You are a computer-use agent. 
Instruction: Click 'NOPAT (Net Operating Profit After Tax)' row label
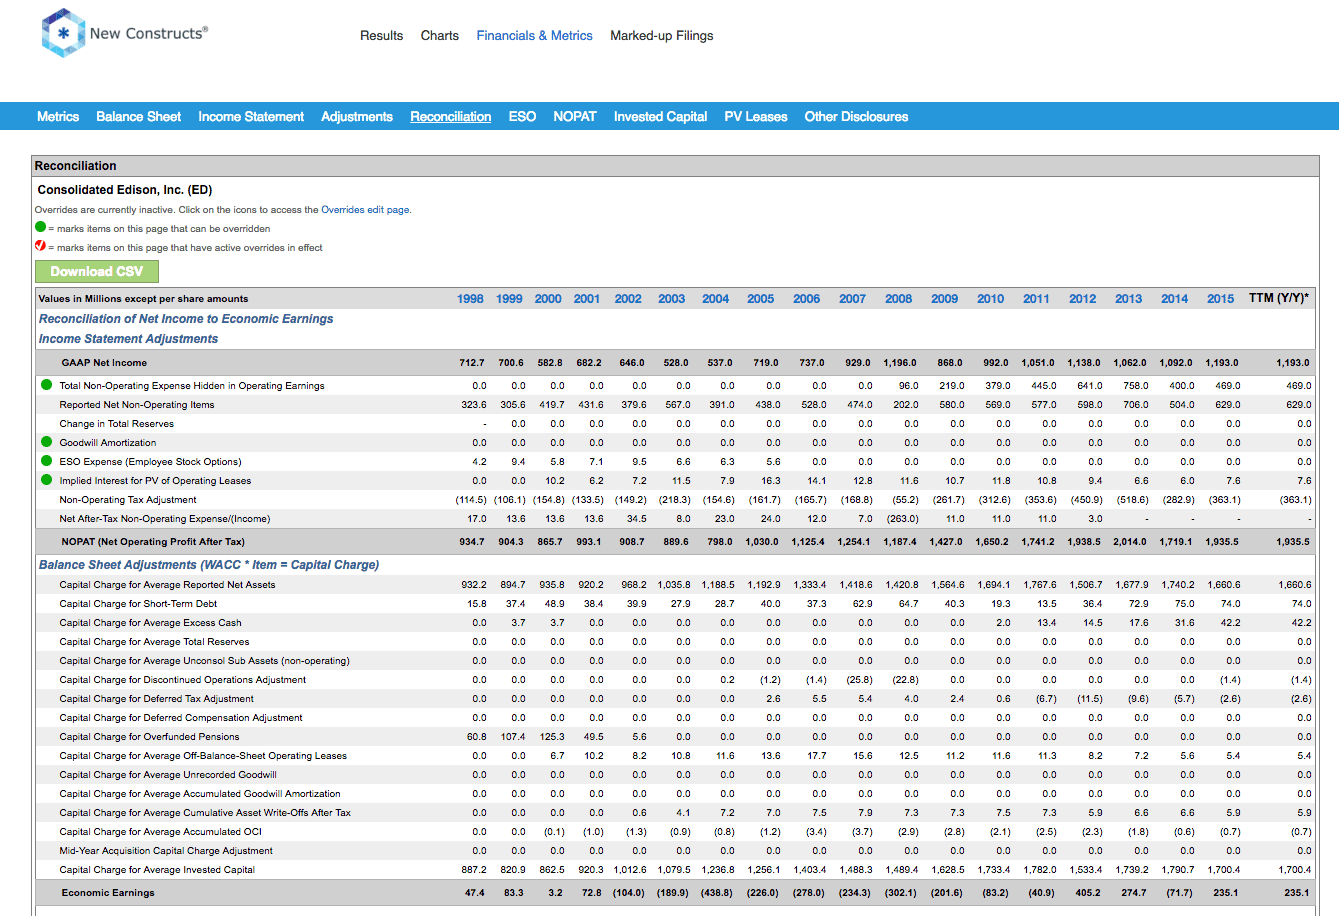153,541
